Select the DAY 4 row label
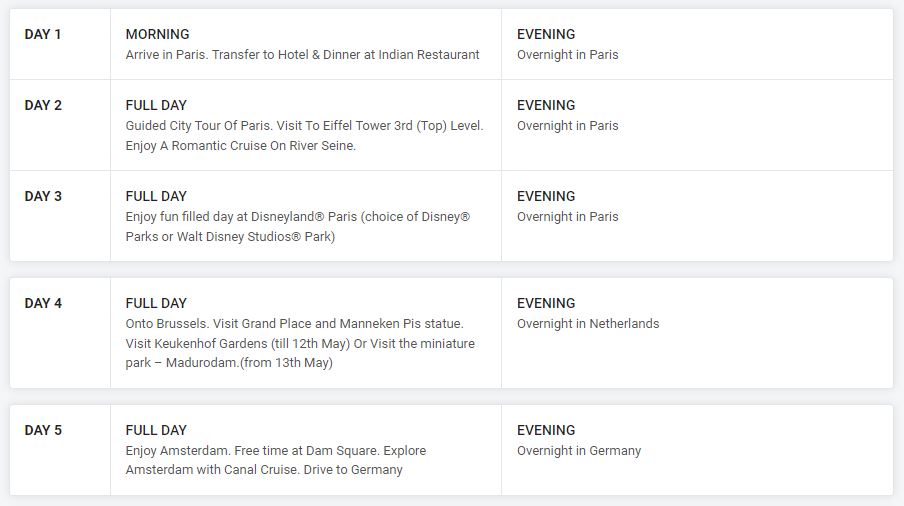The image size is (904, 506). (43, 304)
